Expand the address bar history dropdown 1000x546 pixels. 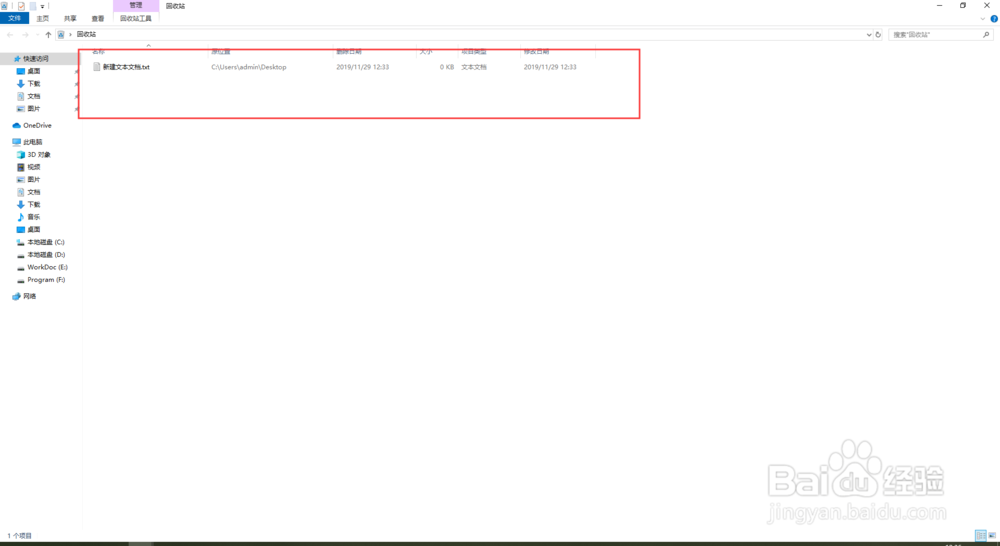click(869, 34)
